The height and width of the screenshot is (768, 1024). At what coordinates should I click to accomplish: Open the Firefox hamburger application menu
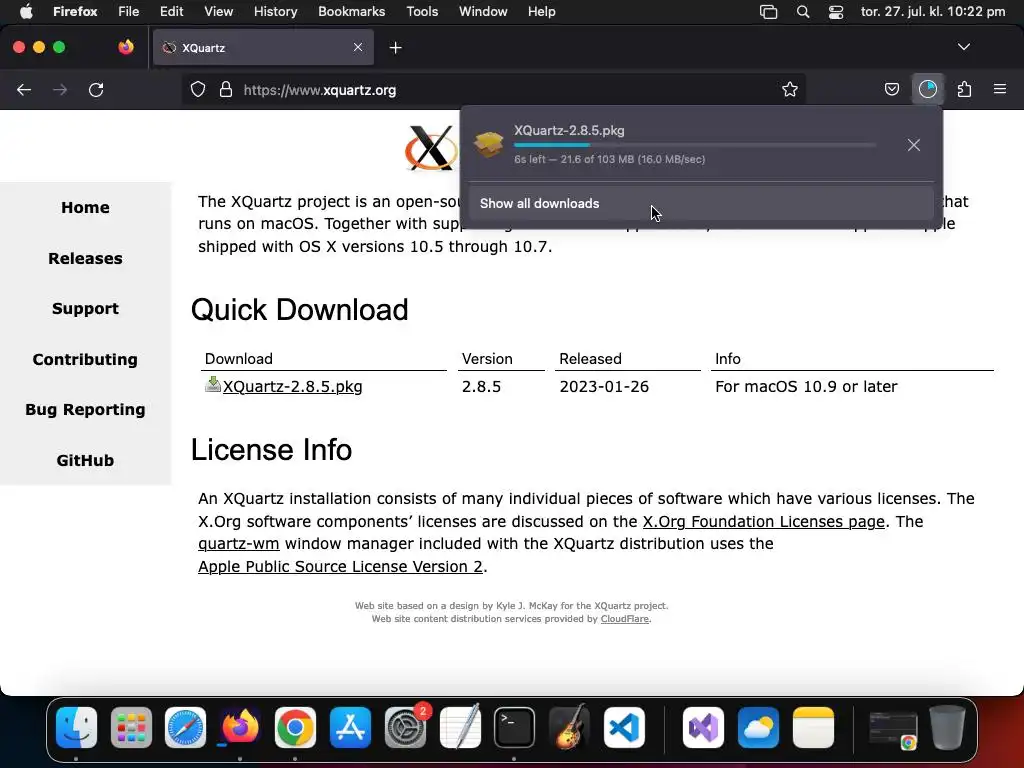tap(1000, 89)
